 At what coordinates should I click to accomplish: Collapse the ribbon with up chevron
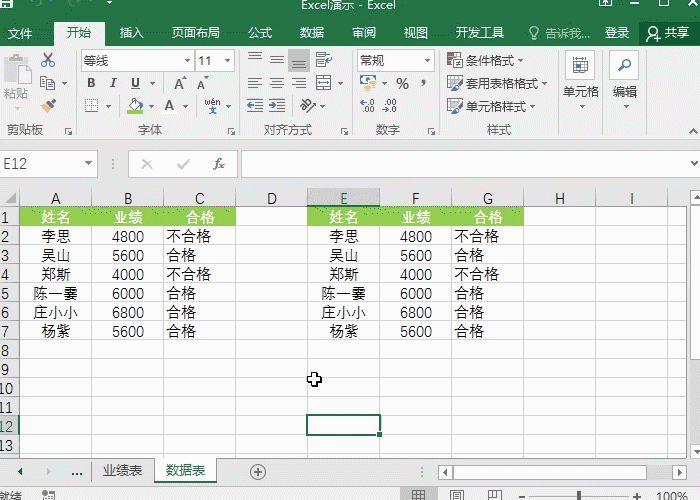coord(693,131)
